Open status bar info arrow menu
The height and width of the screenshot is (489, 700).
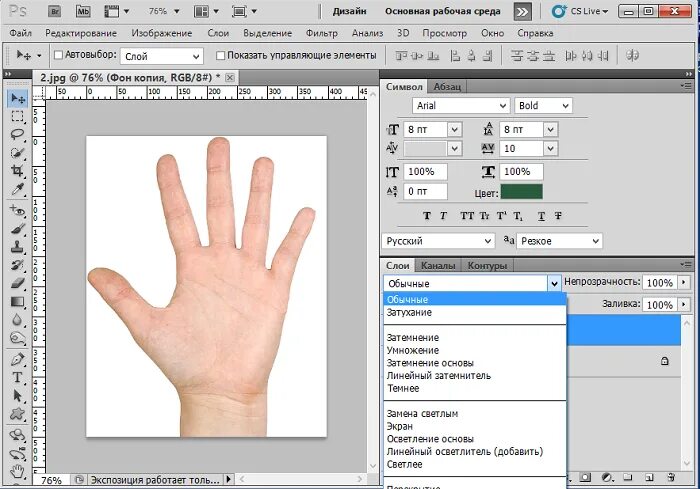(229, 480)
